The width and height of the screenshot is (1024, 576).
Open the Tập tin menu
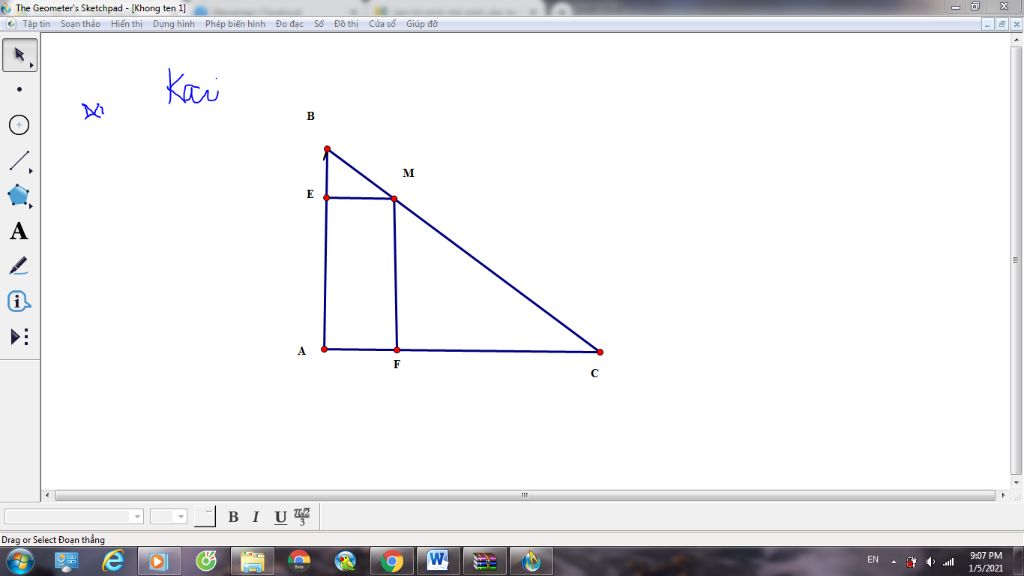(36, 24)
